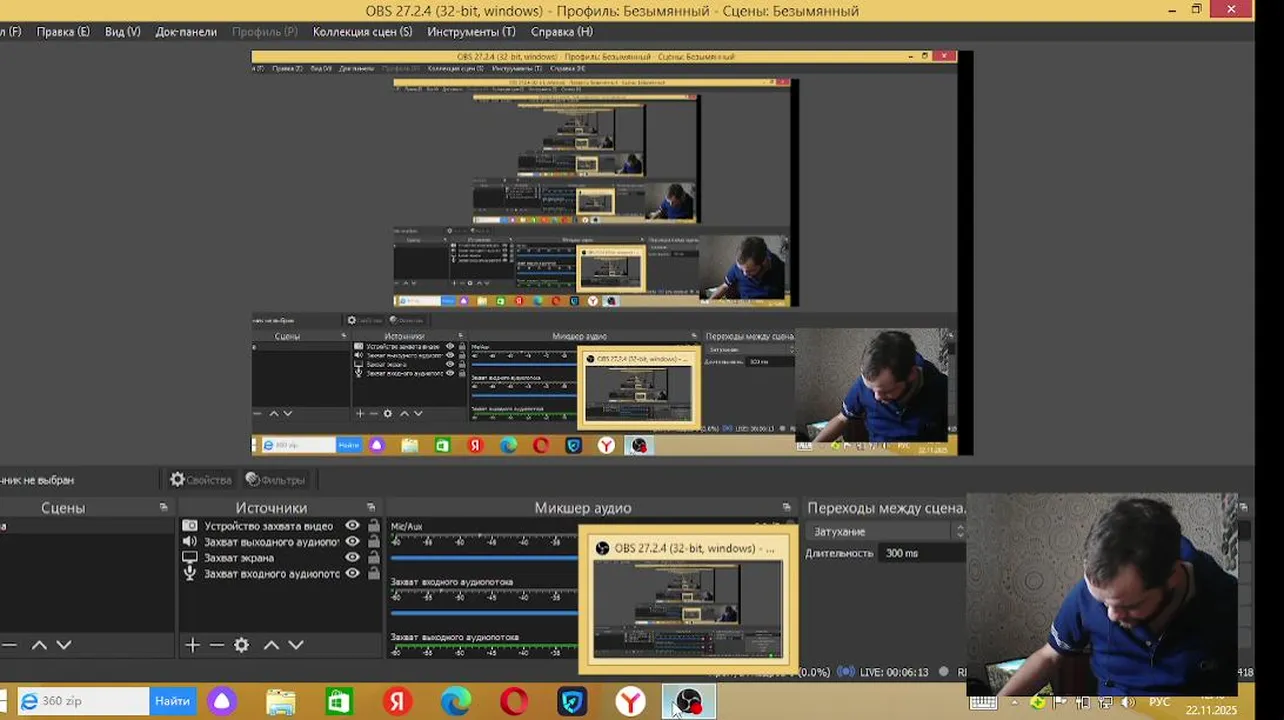Adjust Захват входного аудиопотока mixer volume slider

[x=484, y=612]
